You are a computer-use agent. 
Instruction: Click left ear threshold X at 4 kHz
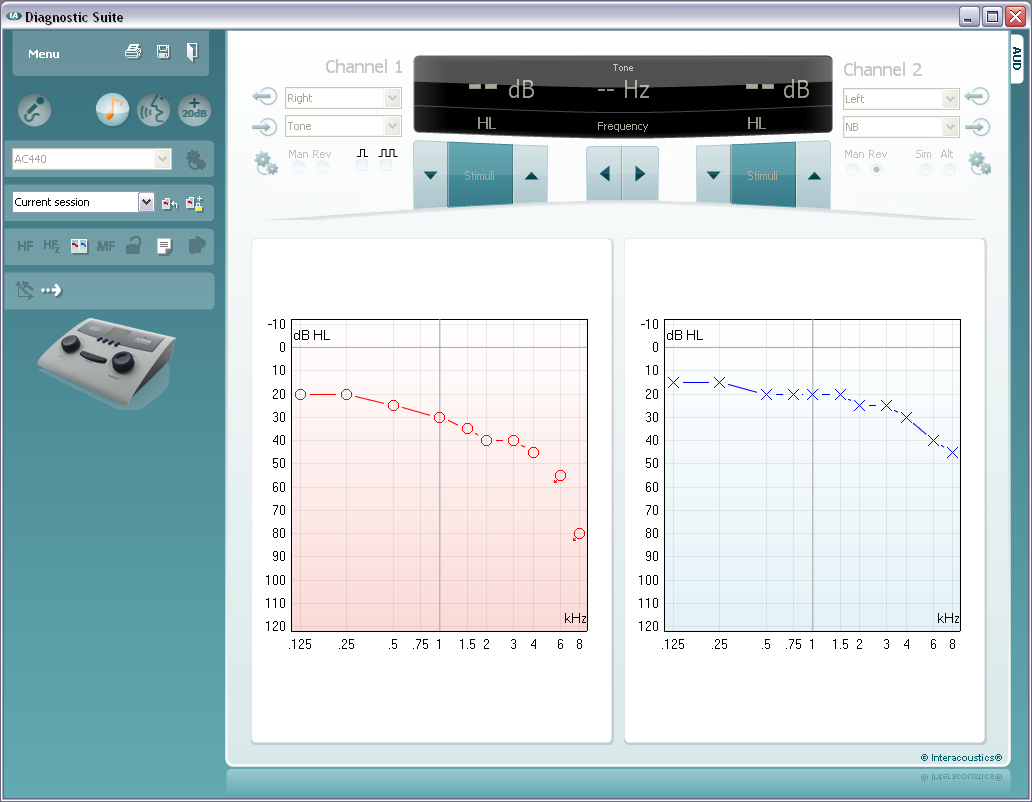tap(906, 418)
